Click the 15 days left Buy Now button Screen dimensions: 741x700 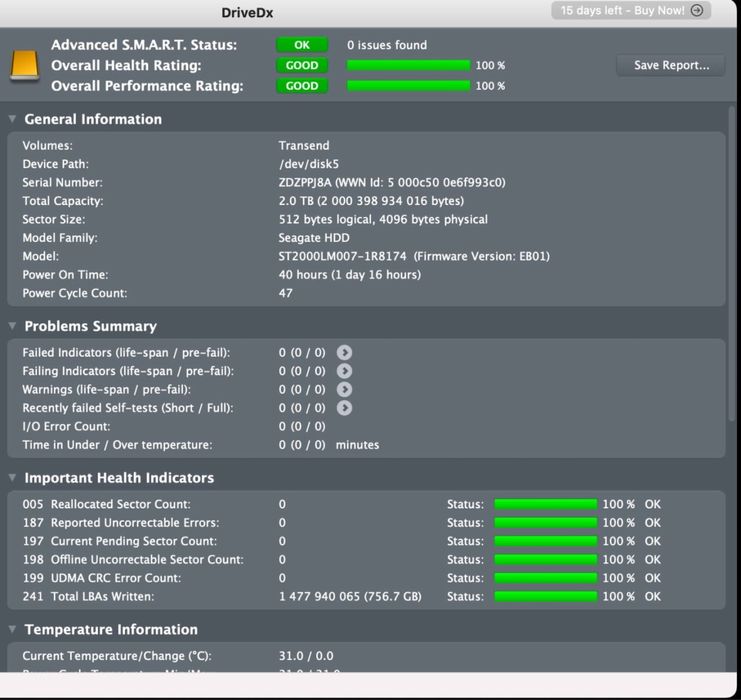pos(631,10)
